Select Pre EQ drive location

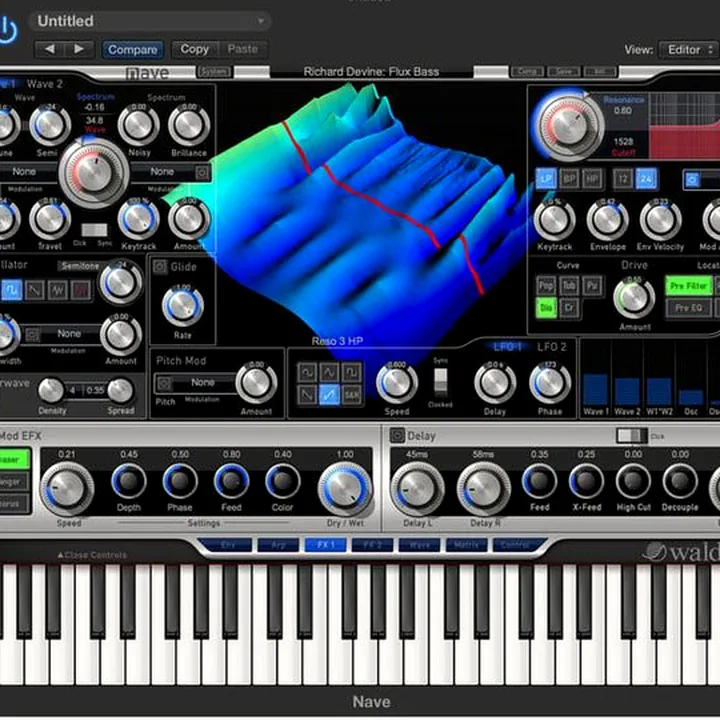click(x=688, y=308)
